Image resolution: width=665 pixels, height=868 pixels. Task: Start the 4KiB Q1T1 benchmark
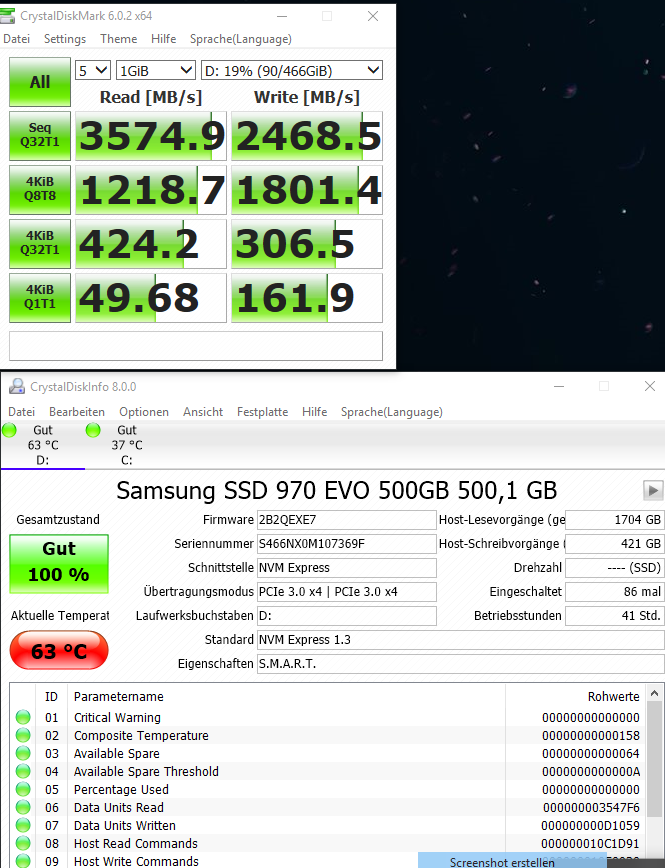pos(40,297)
